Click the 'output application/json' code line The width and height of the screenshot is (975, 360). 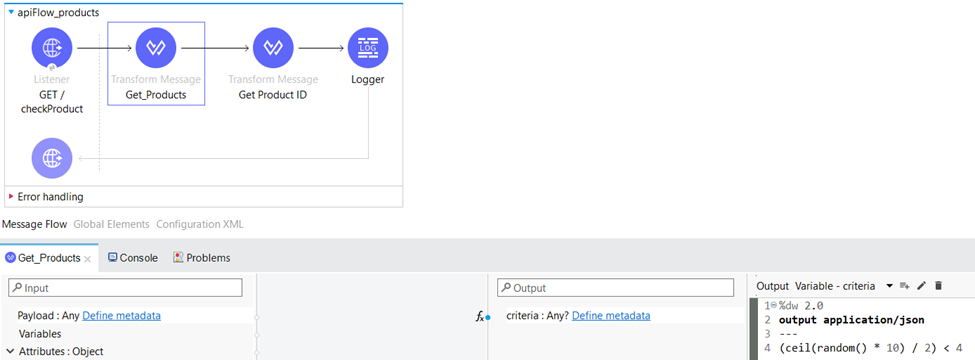[851, 320]
